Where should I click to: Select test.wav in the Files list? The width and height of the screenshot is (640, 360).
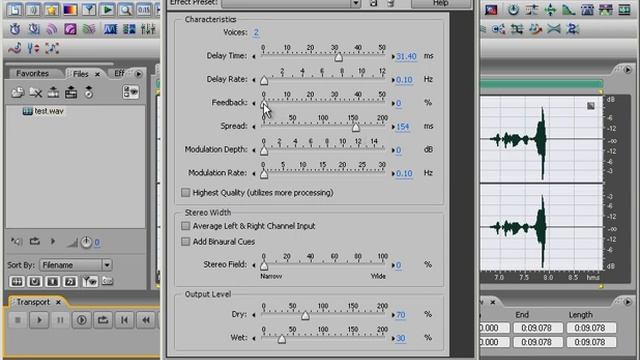(x=43, y=111)
